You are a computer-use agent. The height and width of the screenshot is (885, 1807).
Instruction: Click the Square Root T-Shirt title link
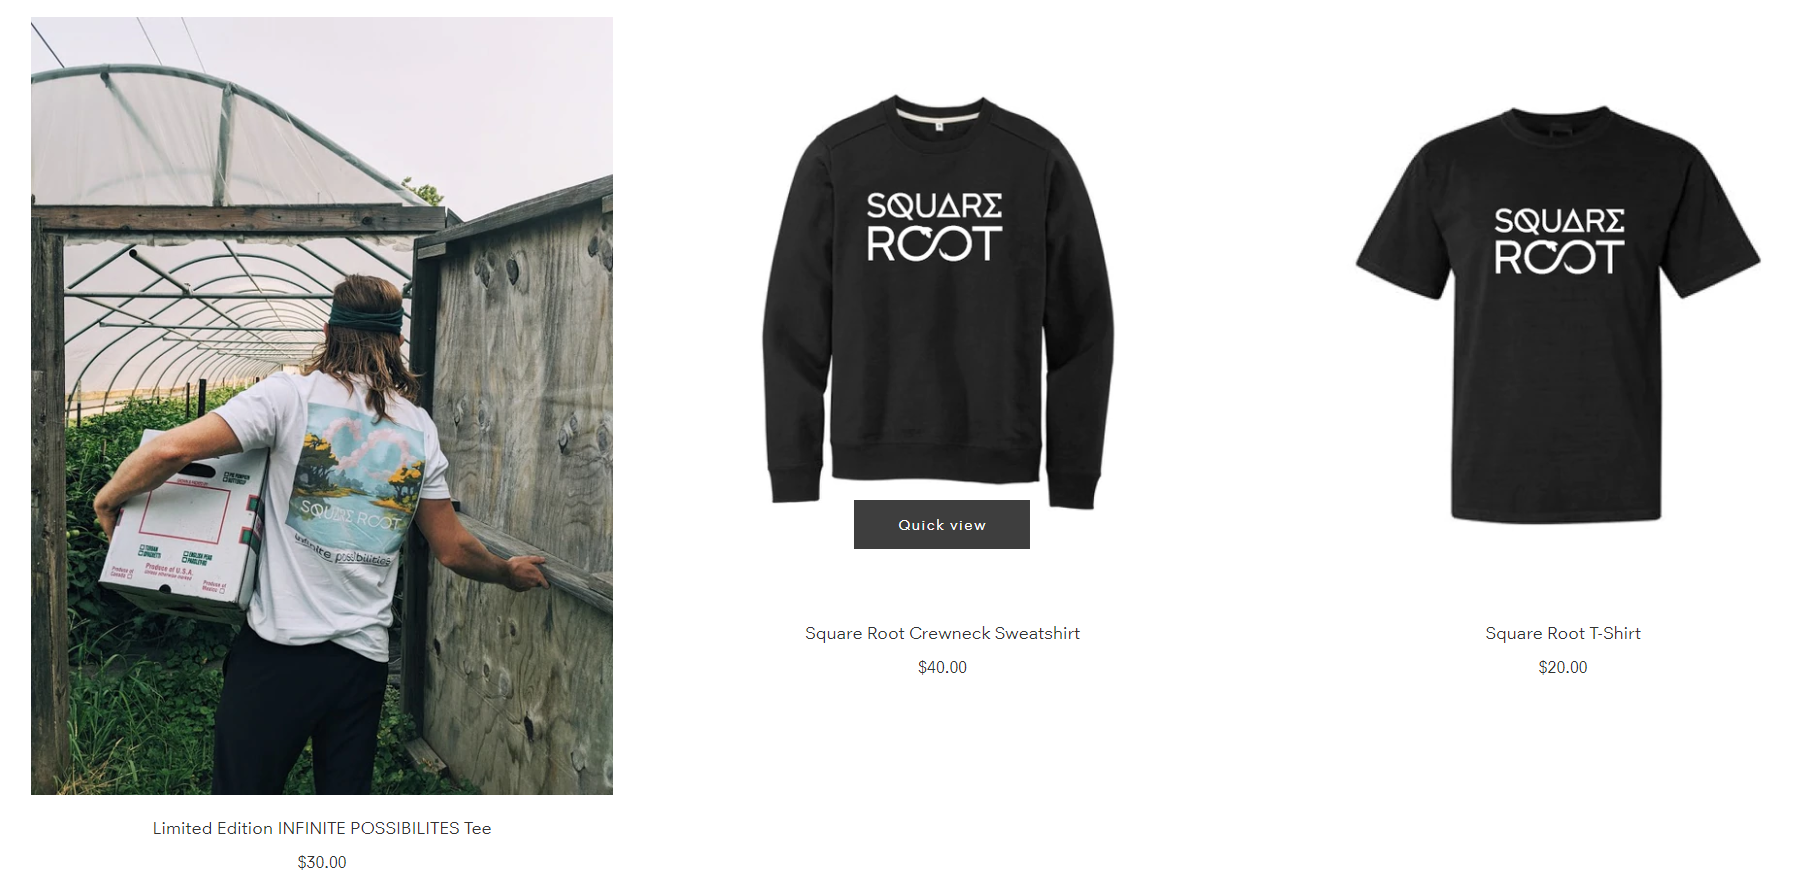tap(1563, 633)
